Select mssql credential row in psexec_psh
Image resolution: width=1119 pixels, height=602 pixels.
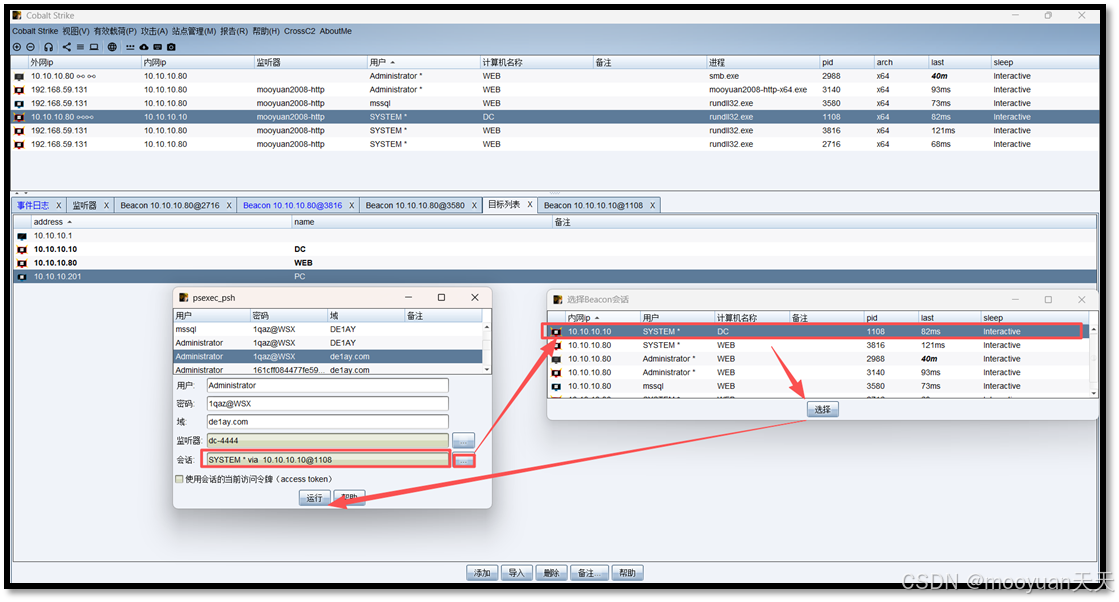pos(328,330)
